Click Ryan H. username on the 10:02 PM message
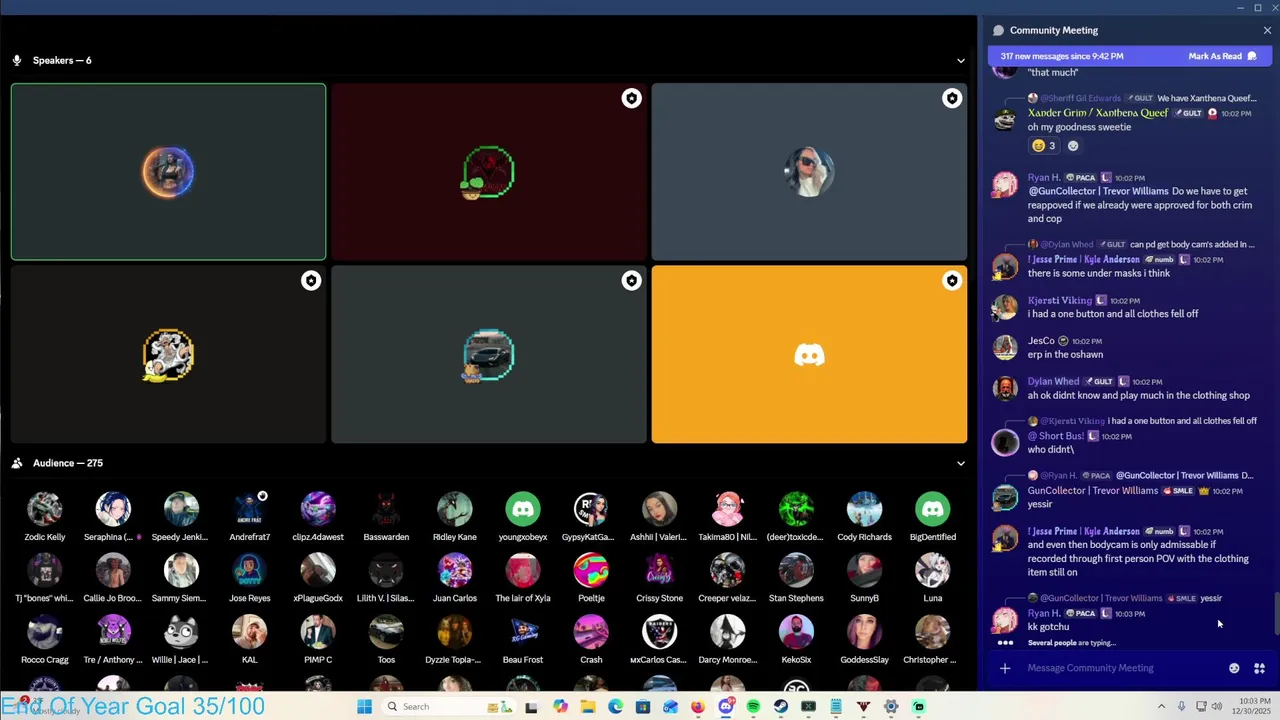Image resolution: width=1280 pixels, height=720 pixels. click(x=1043, y=177)
